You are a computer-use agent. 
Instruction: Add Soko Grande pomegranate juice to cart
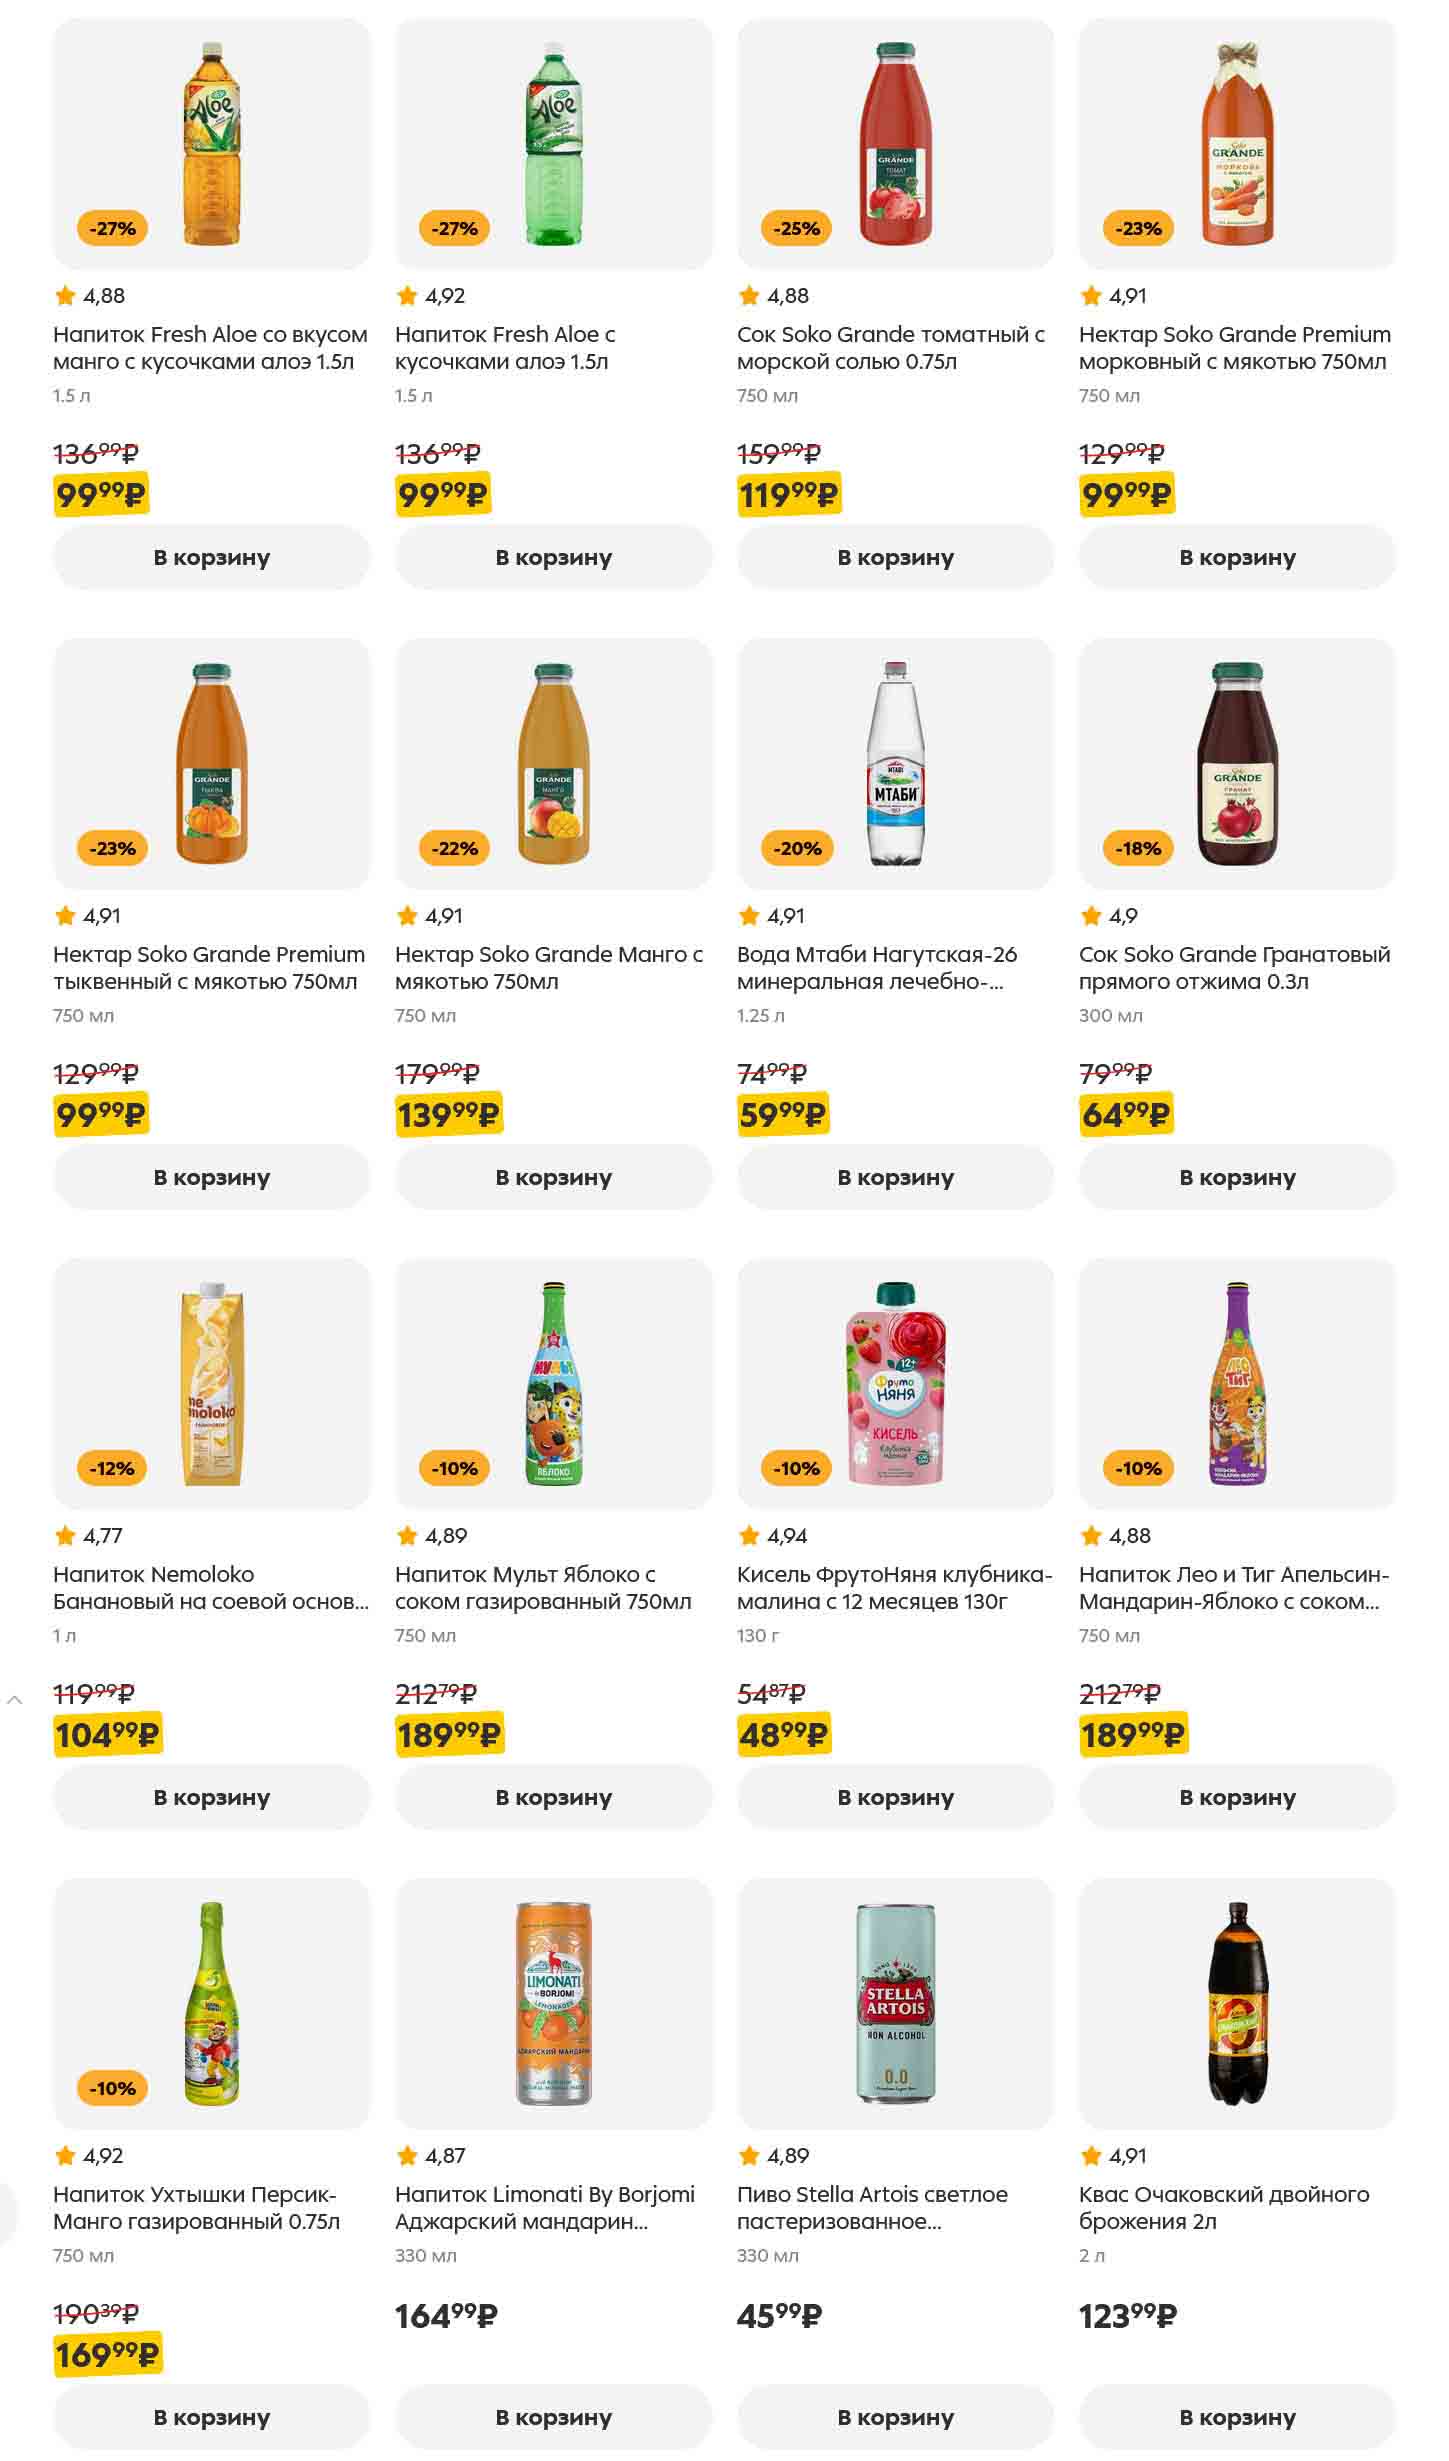(1237, 1178)
